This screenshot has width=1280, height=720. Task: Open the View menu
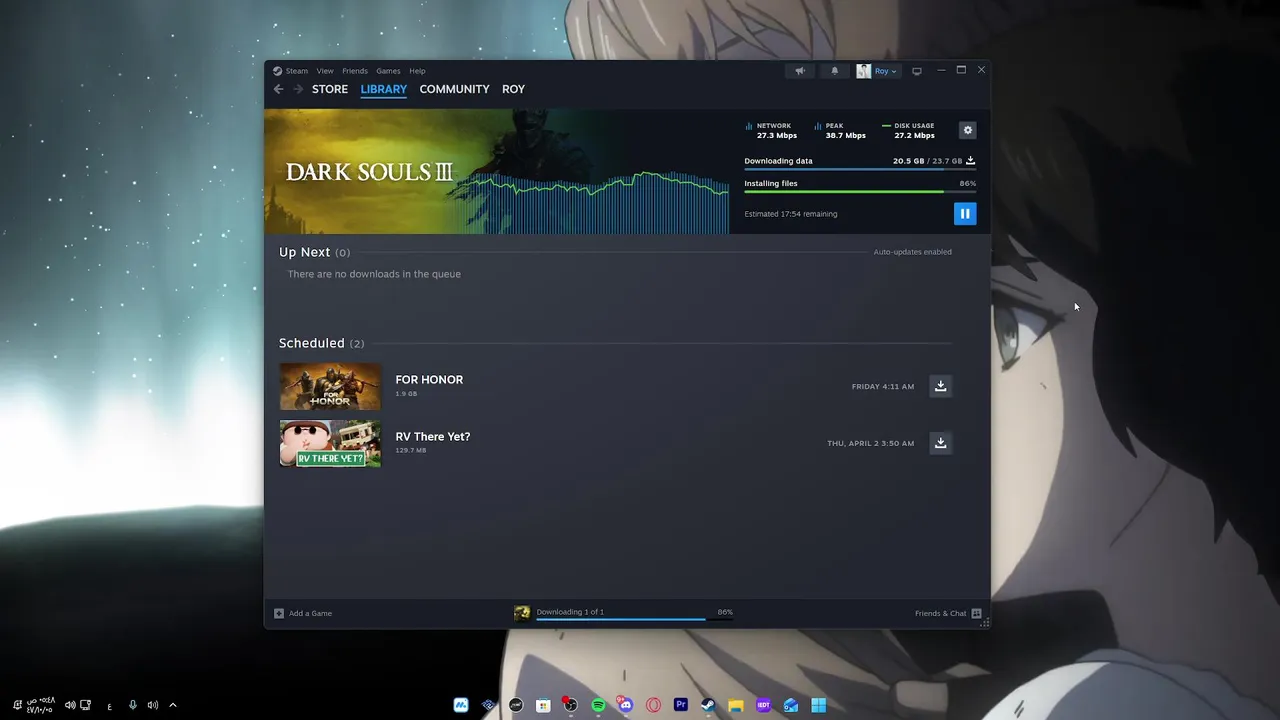tap(325, 71)
